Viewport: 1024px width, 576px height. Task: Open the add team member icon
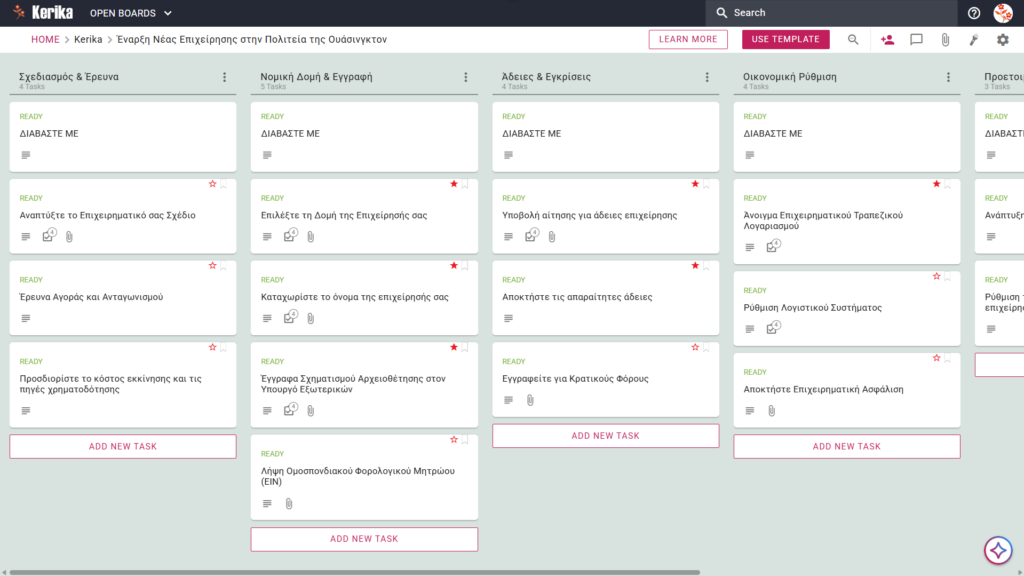point(887,40)
